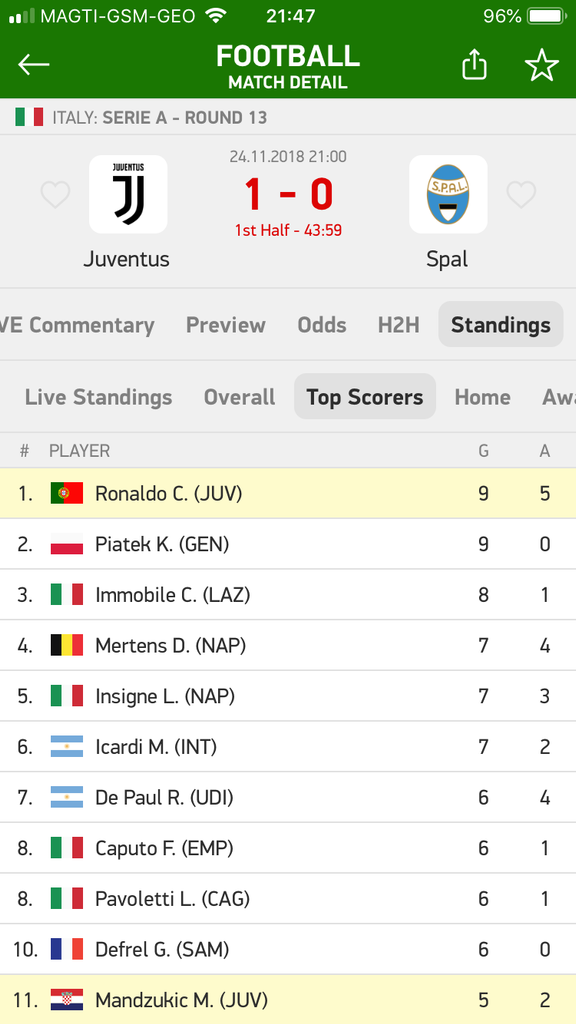
Task: Open the Preview tab
Action: coord(225,325)
